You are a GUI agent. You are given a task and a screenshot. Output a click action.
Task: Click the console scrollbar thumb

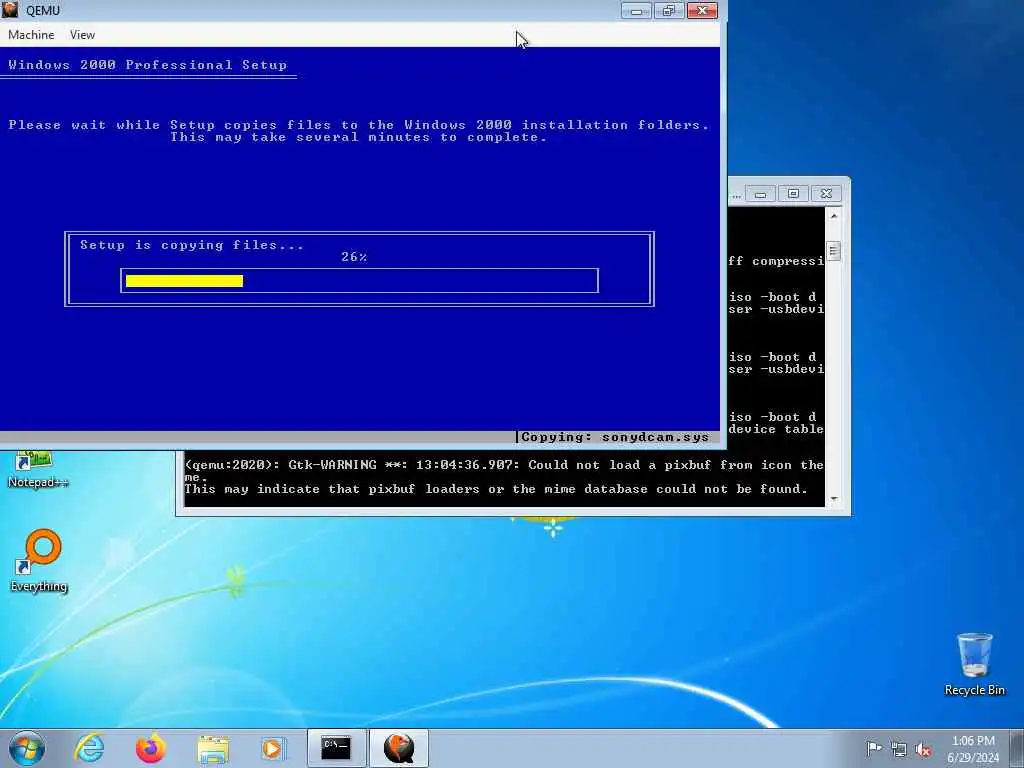click(x=834, y=251)
